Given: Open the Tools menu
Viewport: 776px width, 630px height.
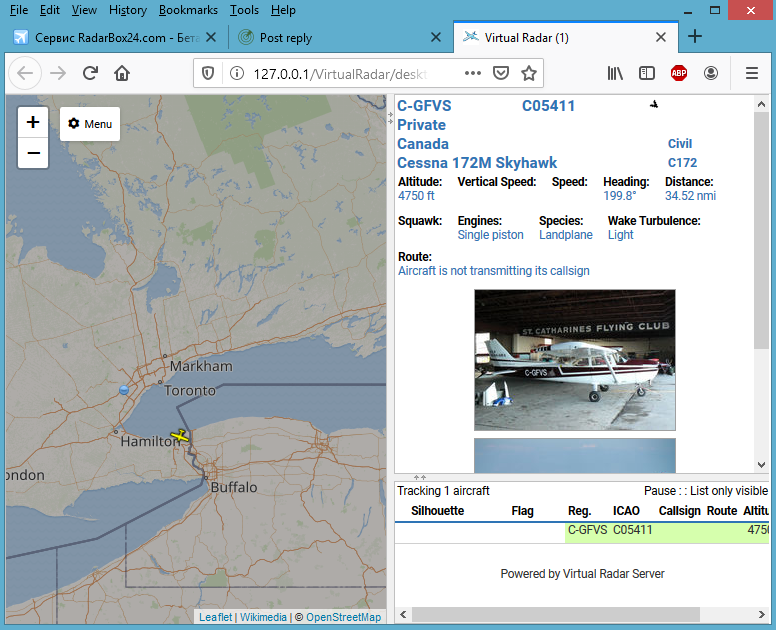Looking at the screenshot, I should 244,10.
